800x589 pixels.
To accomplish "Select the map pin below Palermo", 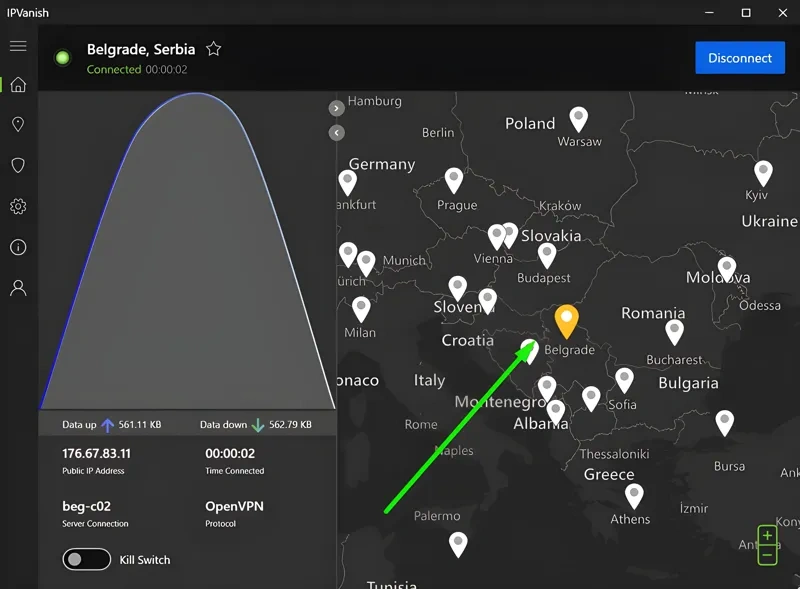I will [458, 543].
